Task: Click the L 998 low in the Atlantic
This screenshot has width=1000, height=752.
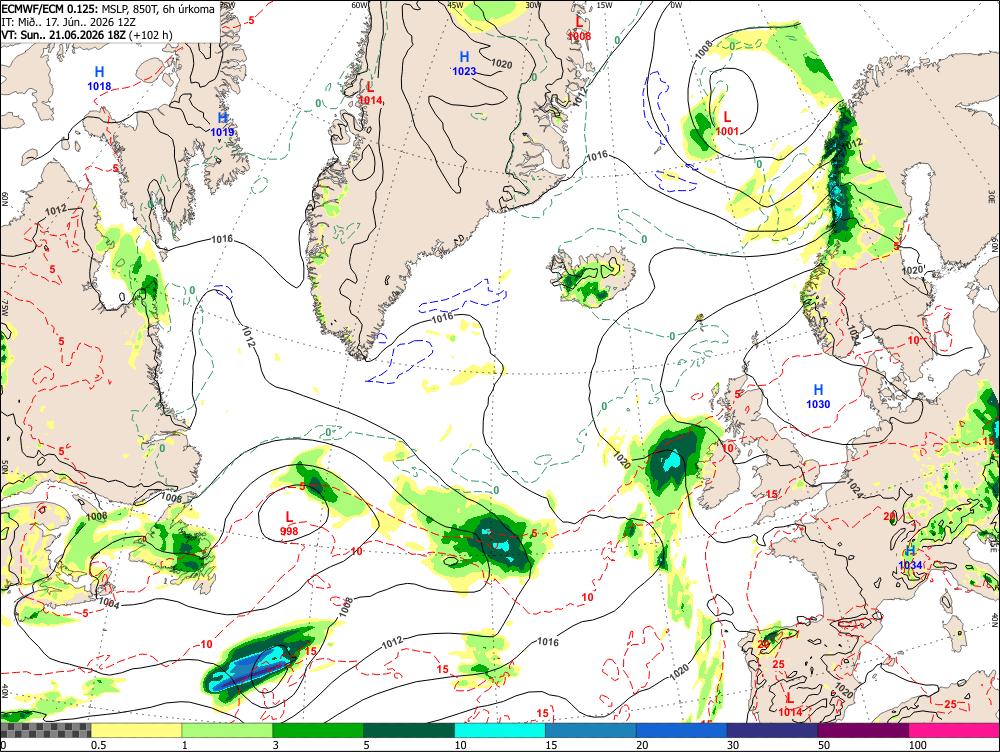Action: 289,523
